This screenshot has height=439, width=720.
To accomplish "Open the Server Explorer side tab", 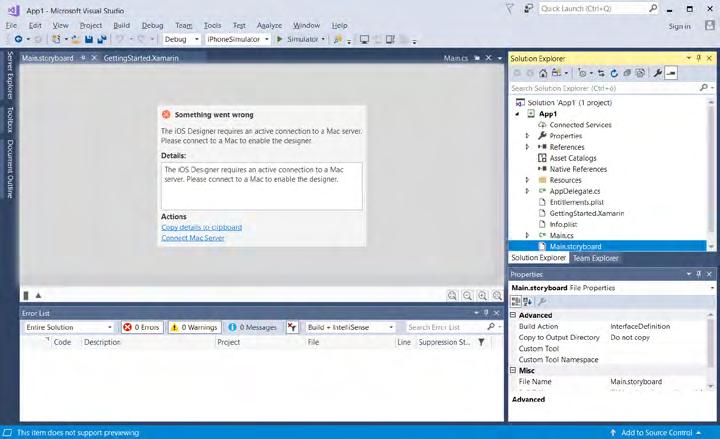I will 9,75.
